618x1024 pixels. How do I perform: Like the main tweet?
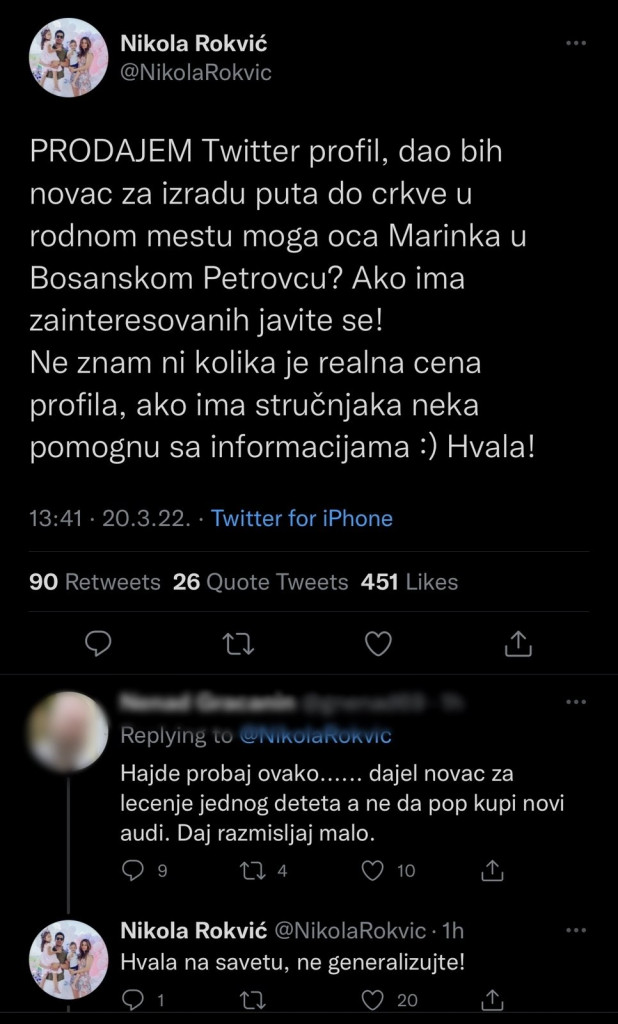377,645
